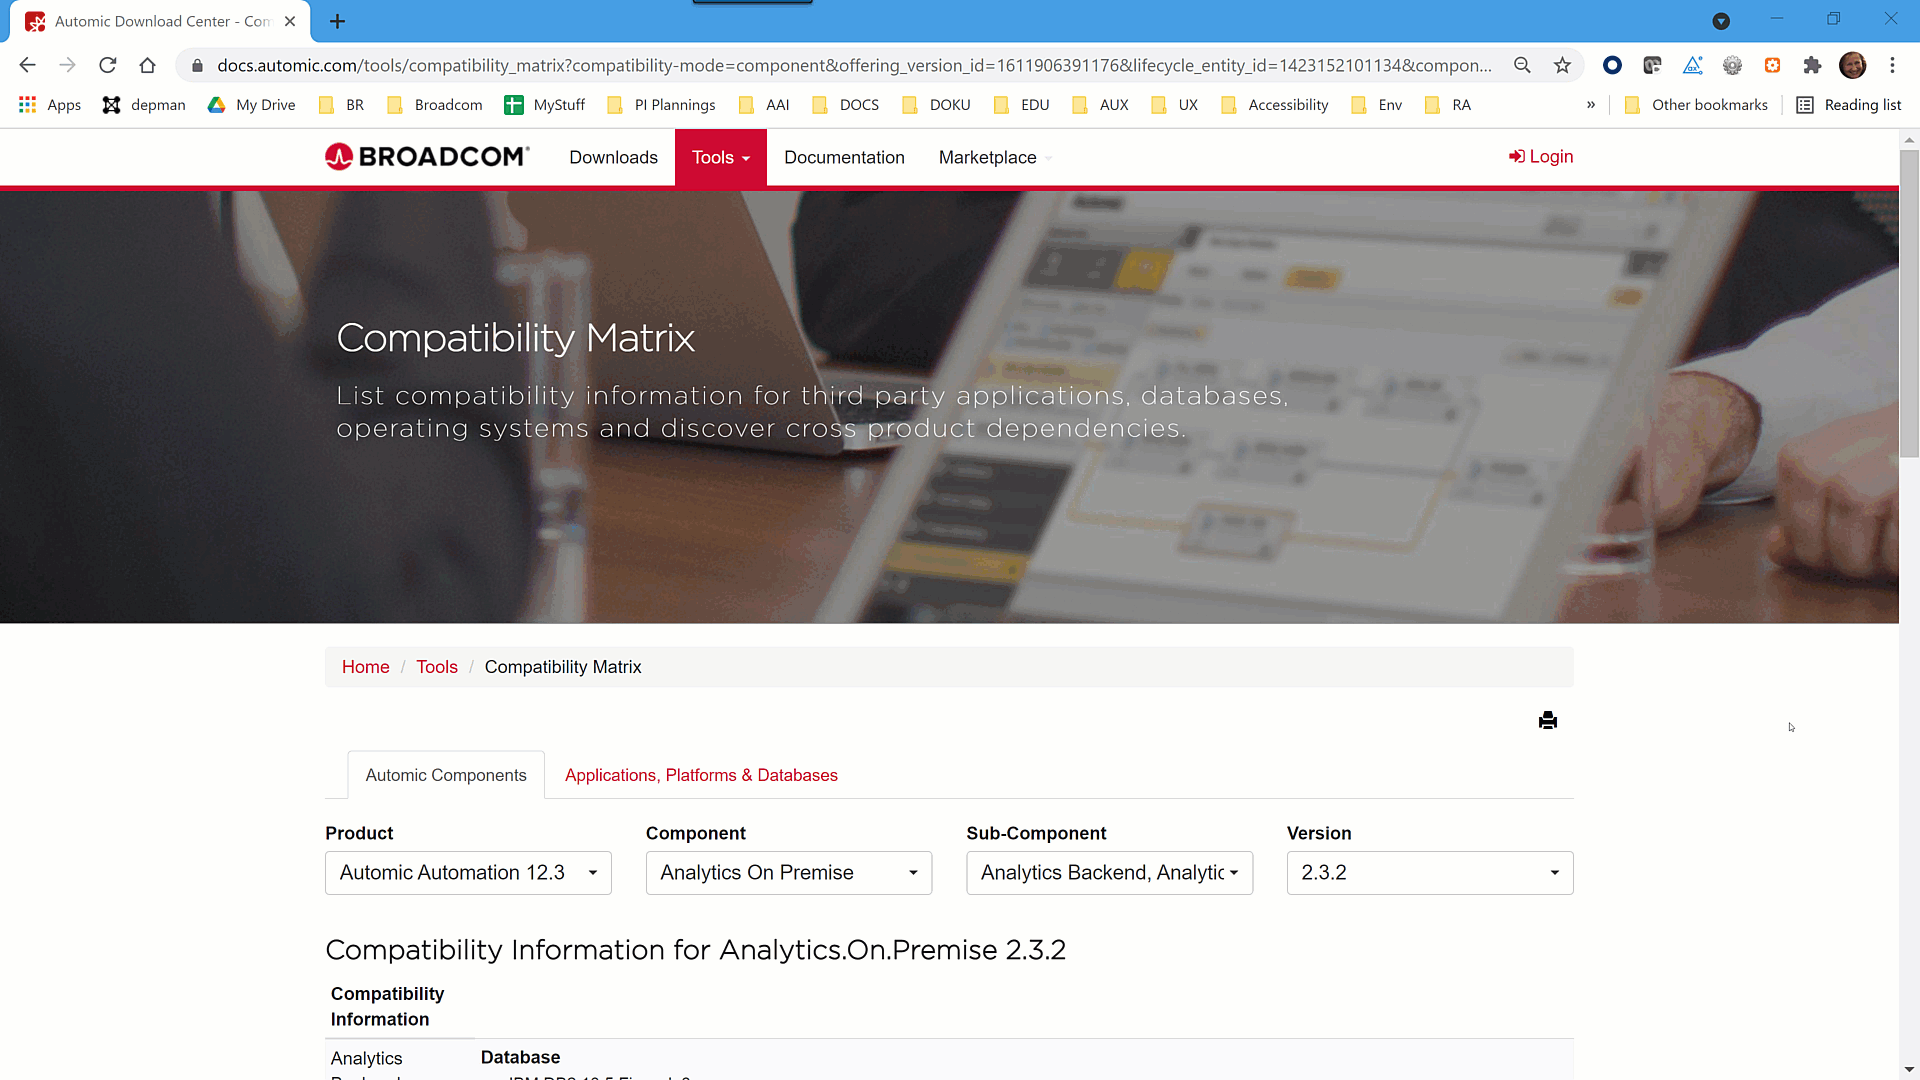Open the orange gear extension icon
Image resolution: width=1920 pixels, height=1080 pixels.
1773,65
